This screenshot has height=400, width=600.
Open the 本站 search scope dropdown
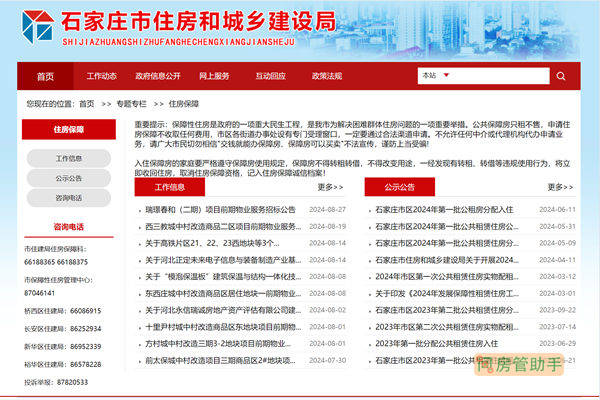(435, 75)
